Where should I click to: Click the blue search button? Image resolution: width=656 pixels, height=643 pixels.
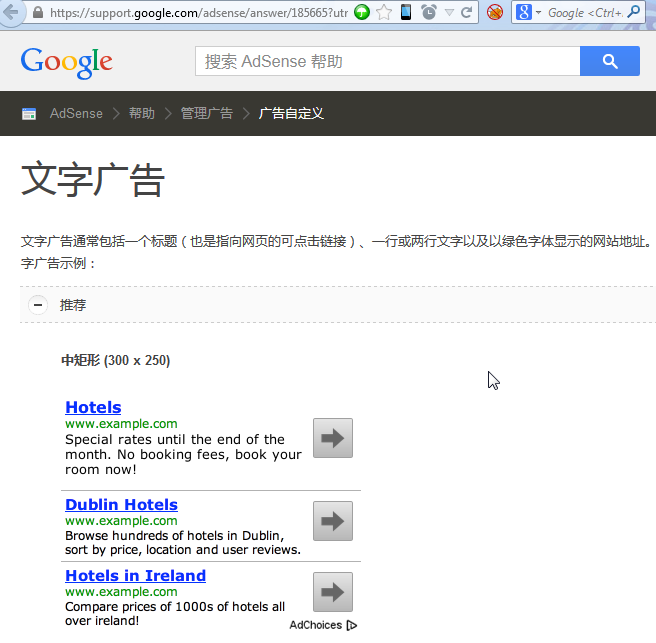coord(610,61)
